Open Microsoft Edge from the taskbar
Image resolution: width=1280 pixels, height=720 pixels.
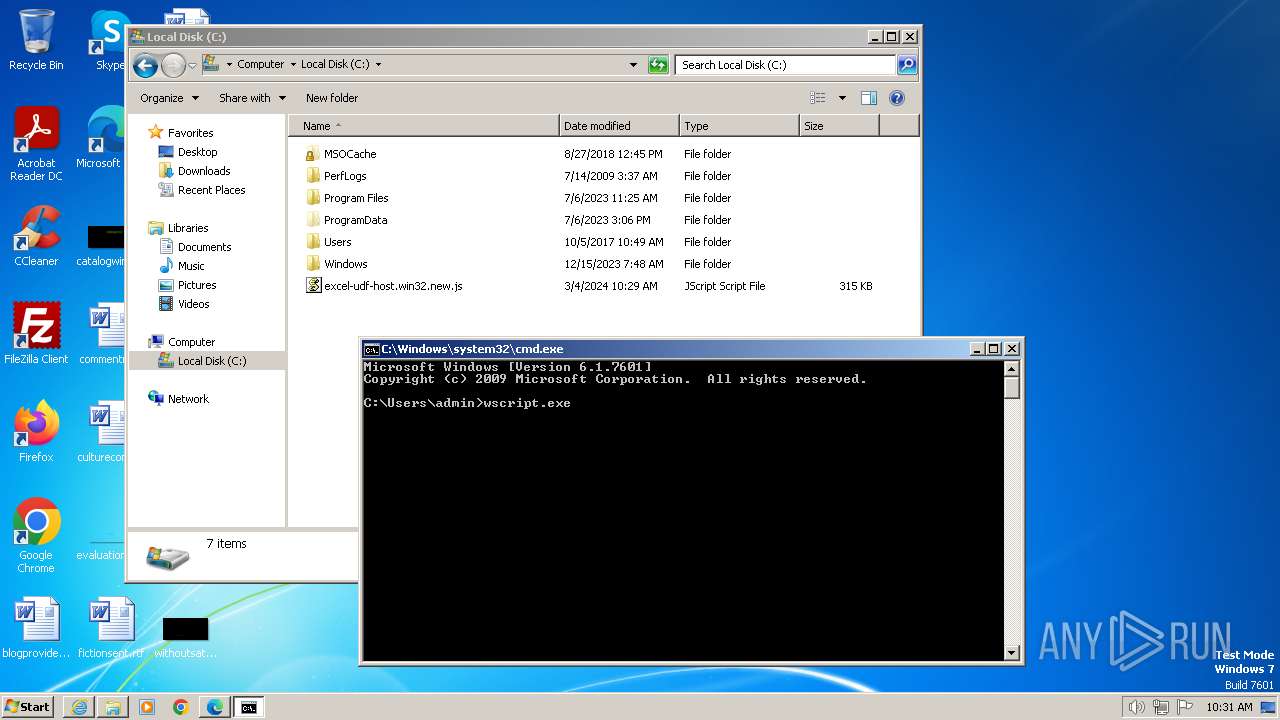215,707
